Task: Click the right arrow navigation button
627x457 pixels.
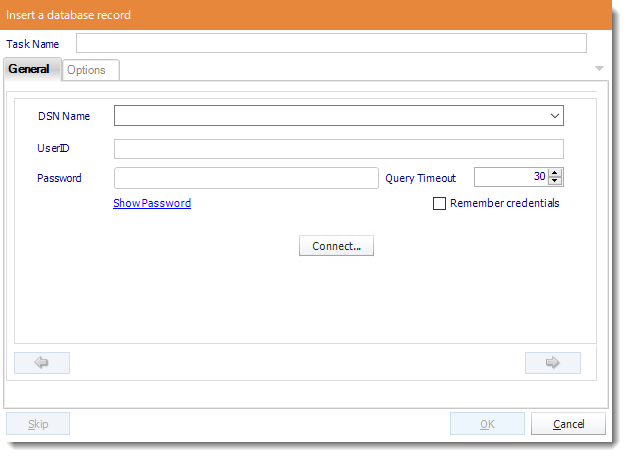Action: pos(553,363)
